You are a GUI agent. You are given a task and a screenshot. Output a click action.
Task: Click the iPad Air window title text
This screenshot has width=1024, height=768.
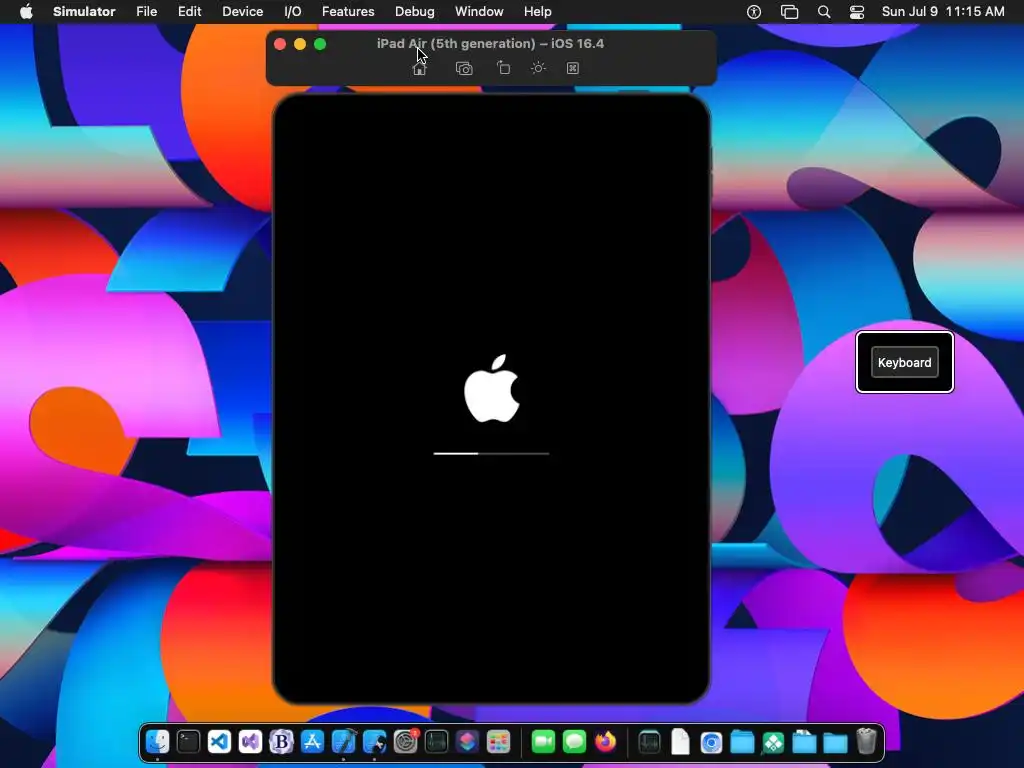click(490, 44)
